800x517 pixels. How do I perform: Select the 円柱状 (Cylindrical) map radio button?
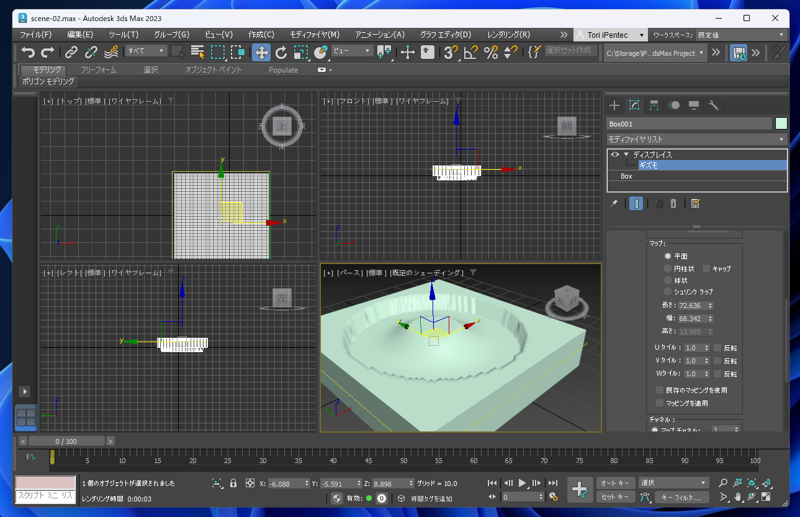pyautogui.click(x=667, y=268)
